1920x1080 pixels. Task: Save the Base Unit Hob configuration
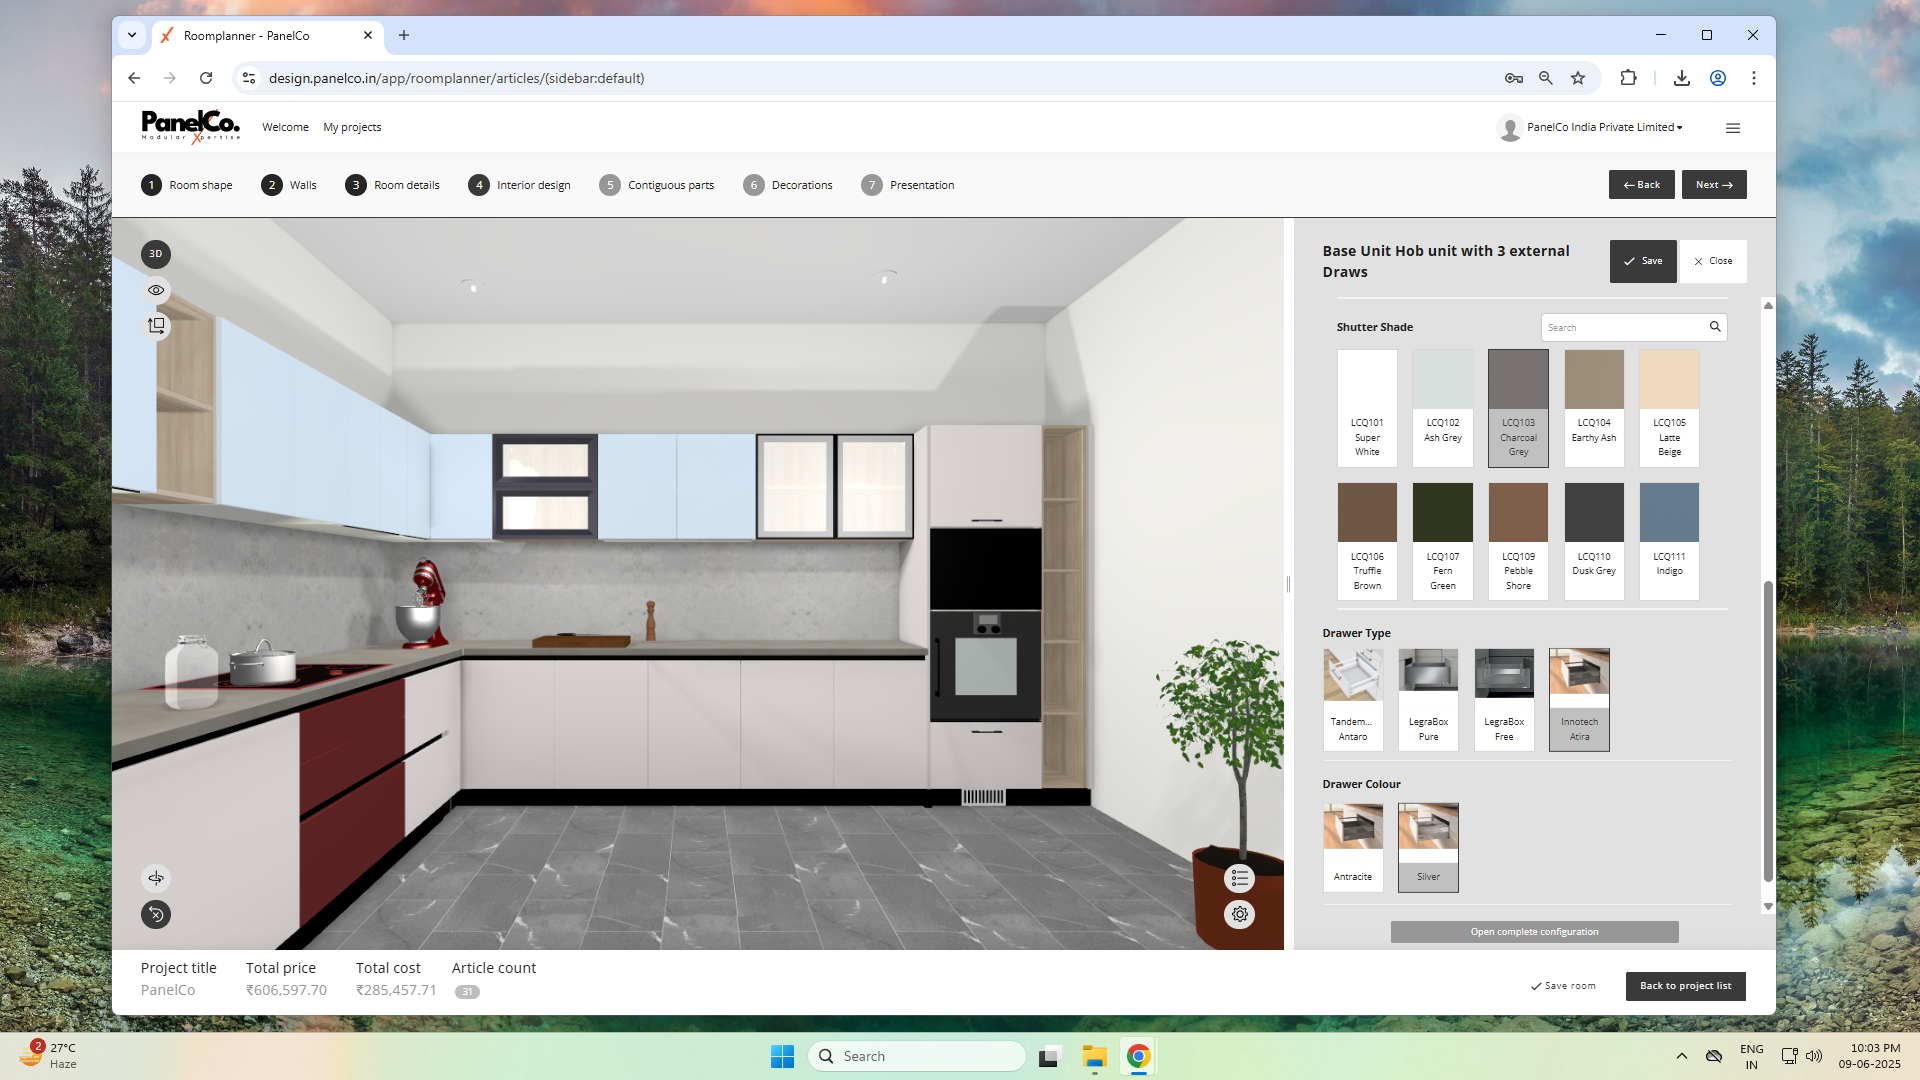1642,261
